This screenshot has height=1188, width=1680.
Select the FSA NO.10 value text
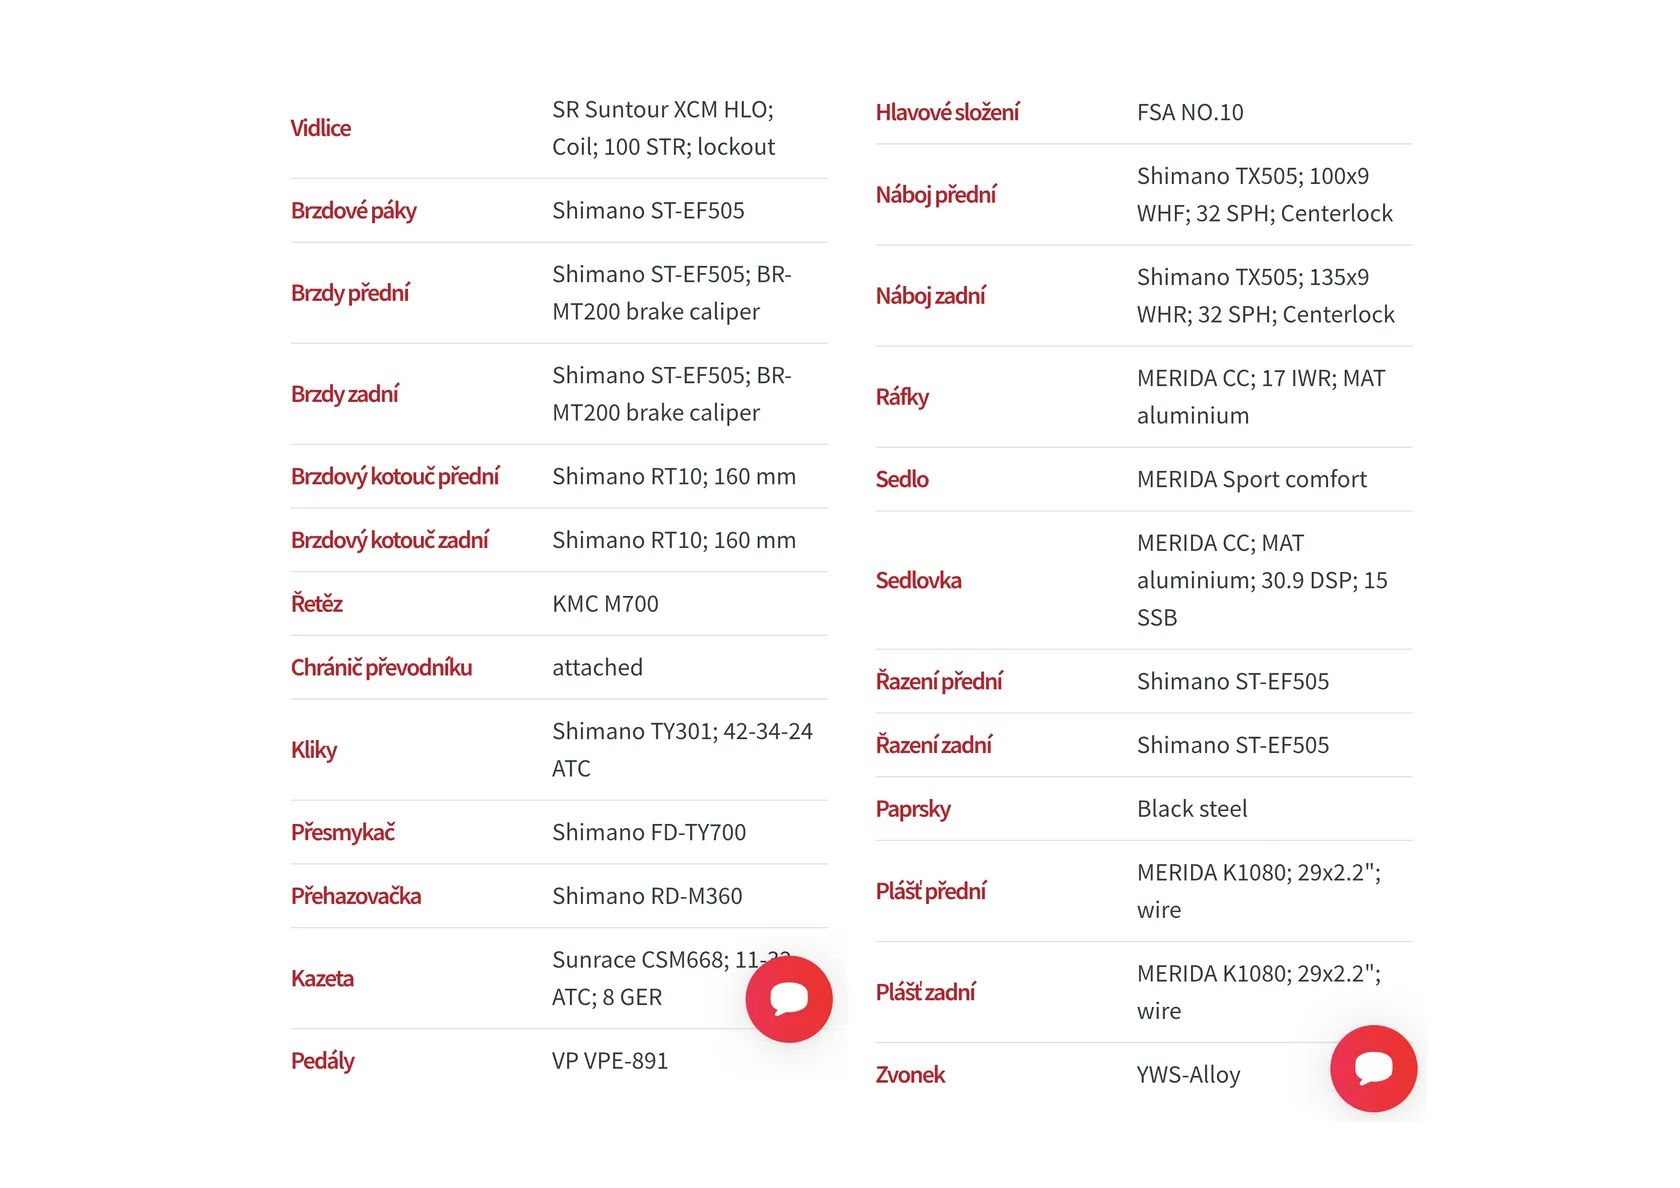pyautogui.click(x=1189, y=113)
